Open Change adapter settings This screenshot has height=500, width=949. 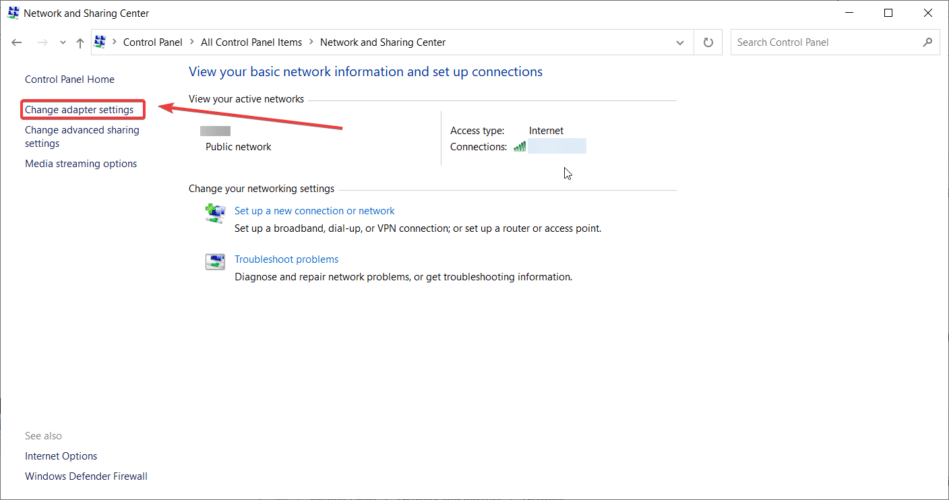click(x=79, y=110)
